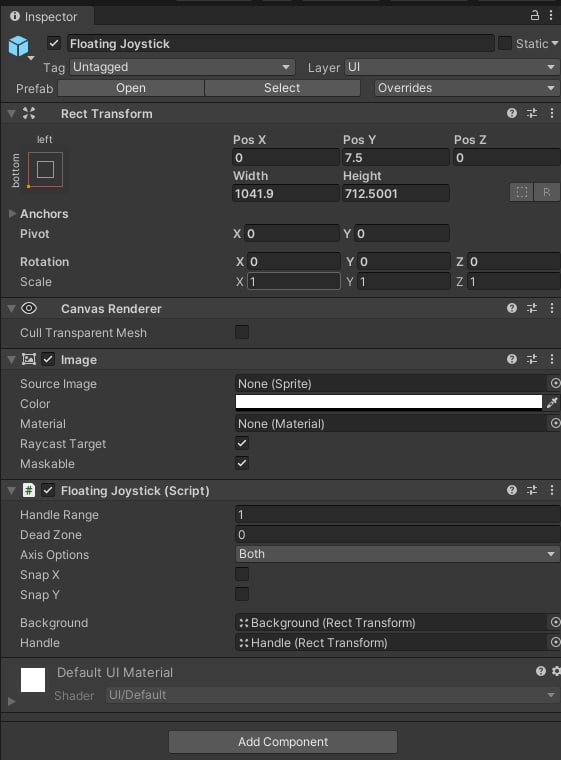The width and height of the screenshot is (561, 760).
Task: Click the GameObject cube icon
Action: (18, 46)
